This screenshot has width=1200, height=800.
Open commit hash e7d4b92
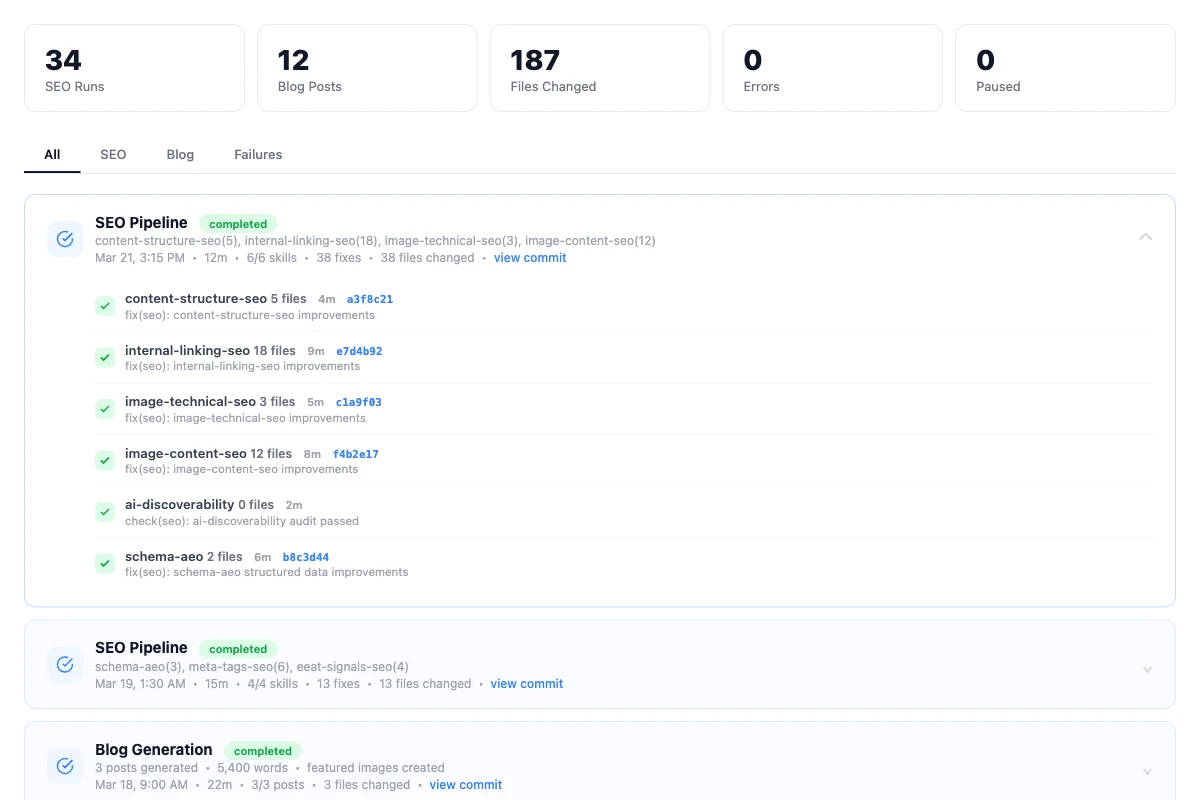click(359, 351)
